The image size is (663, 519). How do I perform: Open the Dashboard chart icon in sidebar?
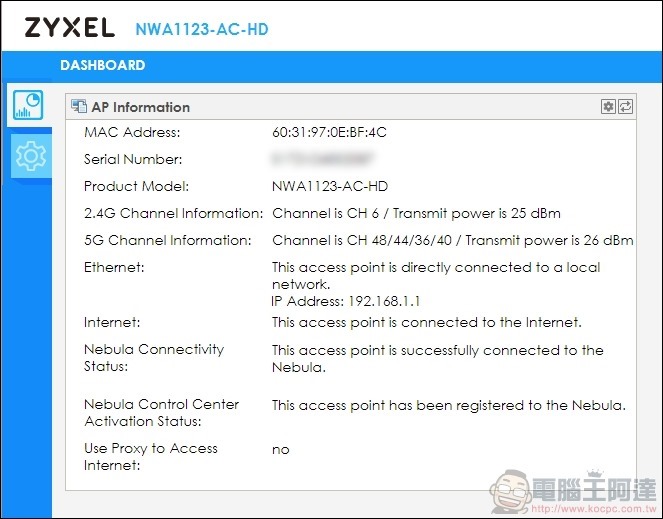[28, 104]
